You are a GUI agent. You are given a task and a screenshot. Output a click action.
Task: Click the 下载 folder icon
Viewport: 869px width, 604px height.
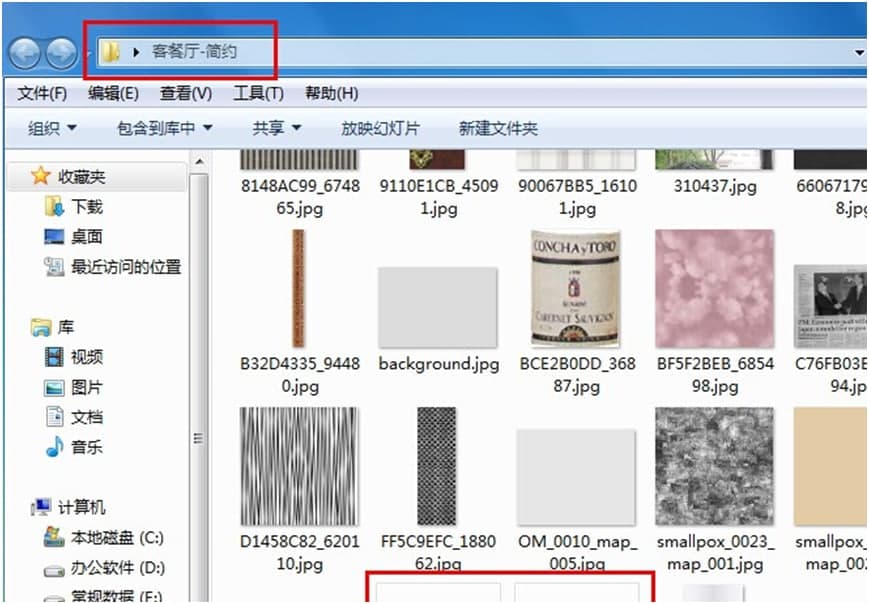54,207
